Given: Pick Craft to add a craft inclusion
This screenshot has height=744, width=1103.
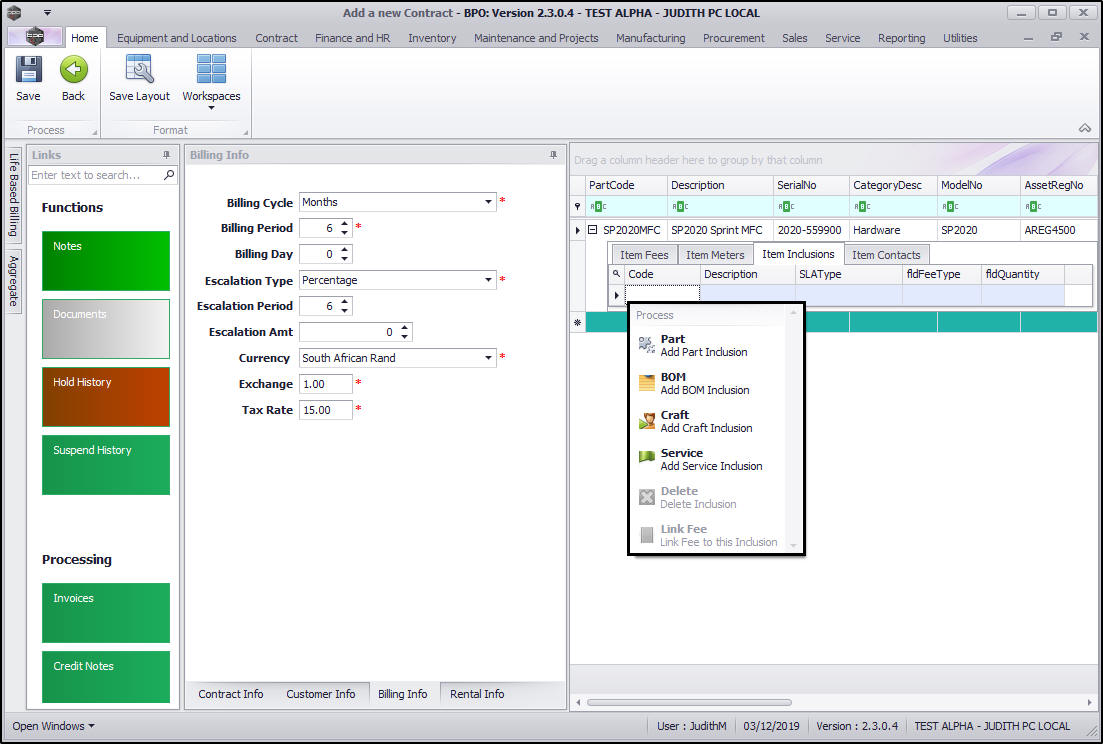Looking at the screenshot, I should click(x=705, y=421).
